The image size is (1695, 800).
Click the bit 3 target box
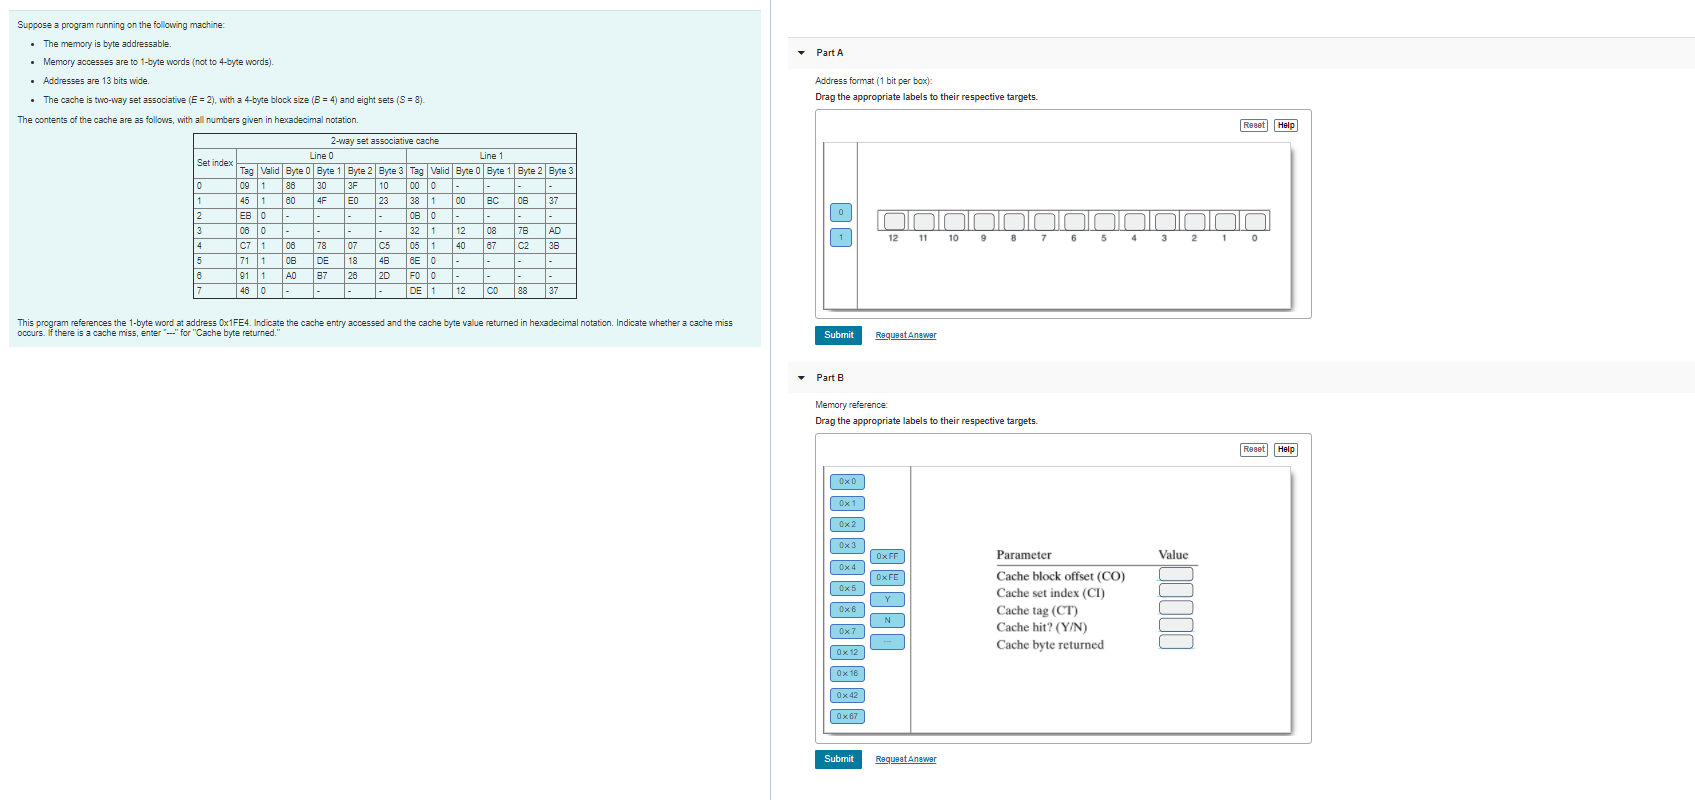tap(1165, 221)
